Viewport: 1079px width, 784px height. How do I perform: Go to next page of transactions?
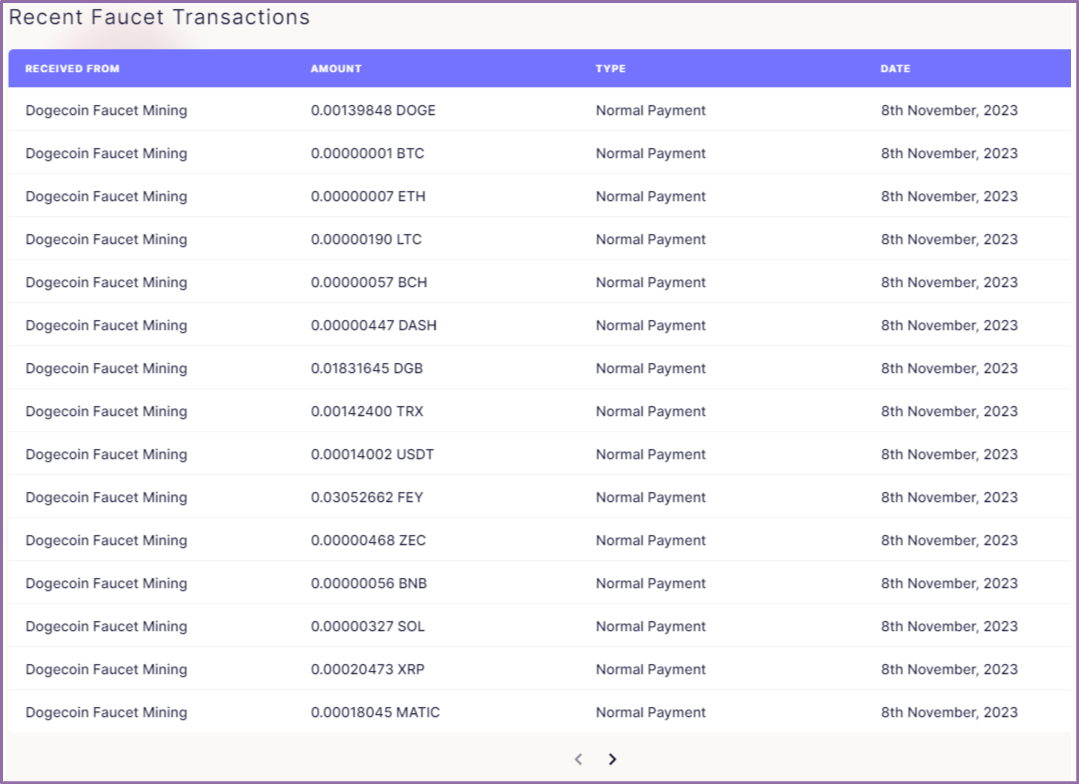click(x=612, y=759)
